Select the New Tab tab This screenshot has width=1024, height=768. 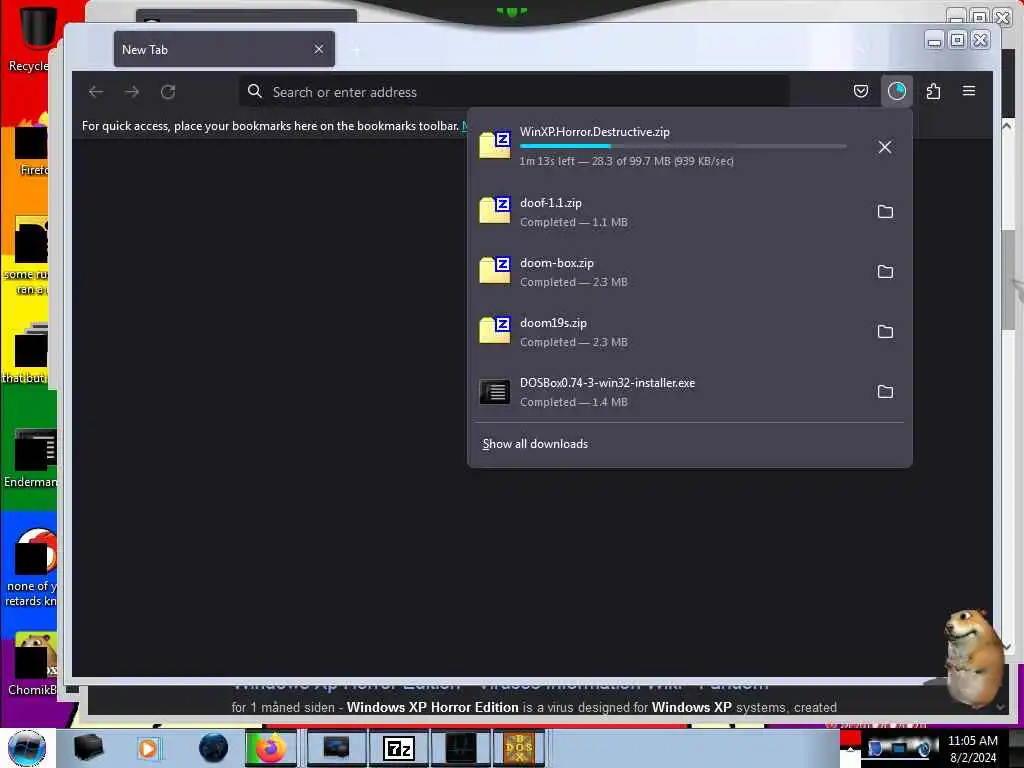point(224,50)
